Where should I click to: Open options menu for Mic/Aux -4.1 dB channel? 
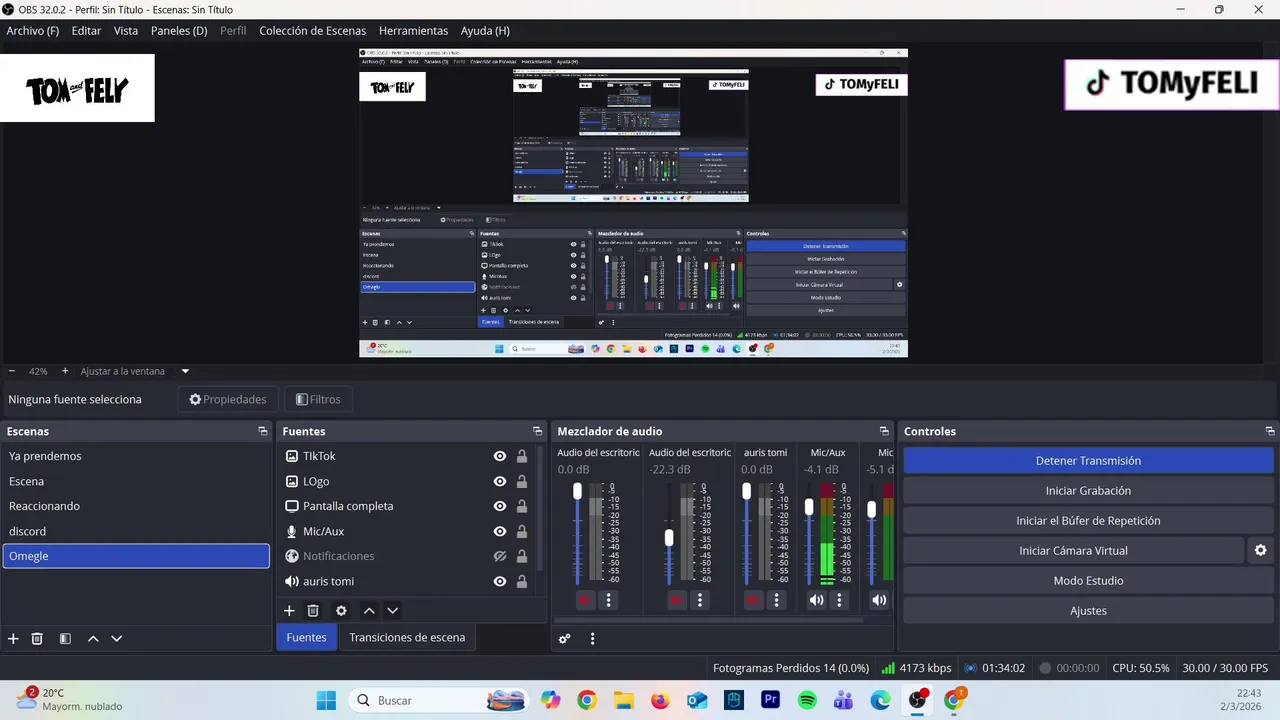click(x=840, y=600)
